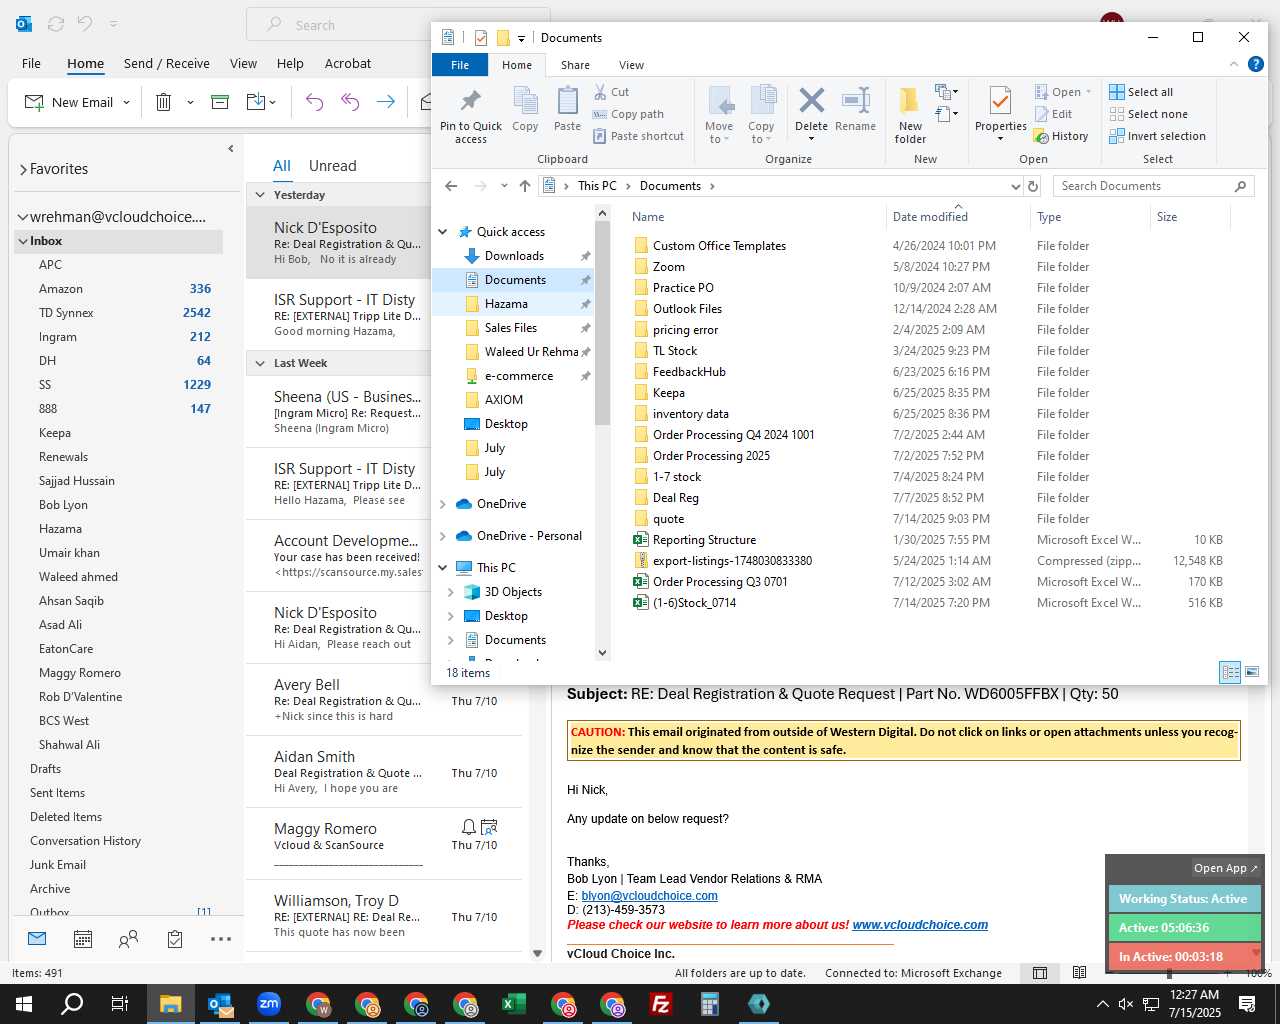1280x1024 pixels.
Task: Click blyon@vcloudchoice.com email link
Action: (x=649, y=896)
